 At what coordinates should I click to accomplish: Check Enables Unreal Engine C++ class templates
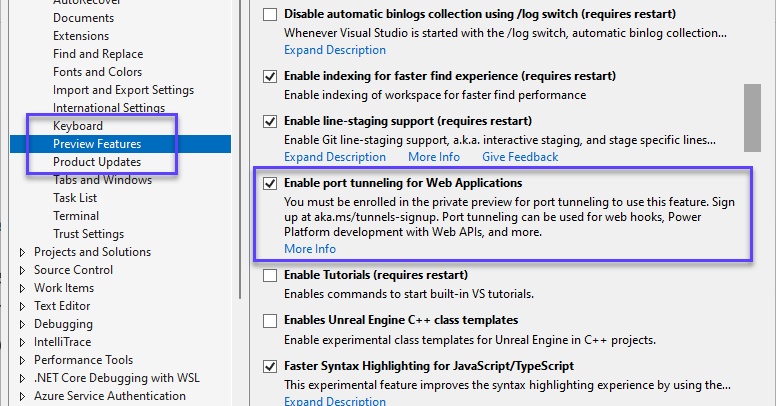(270, 321)
